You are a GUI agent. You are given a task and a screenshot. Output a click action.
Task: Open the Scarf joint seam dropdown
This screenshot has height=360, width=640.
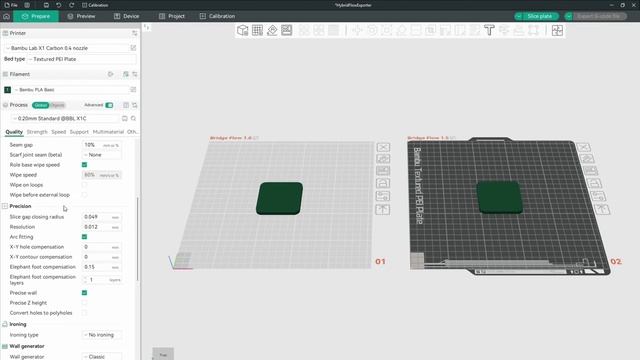coord(102,155)
